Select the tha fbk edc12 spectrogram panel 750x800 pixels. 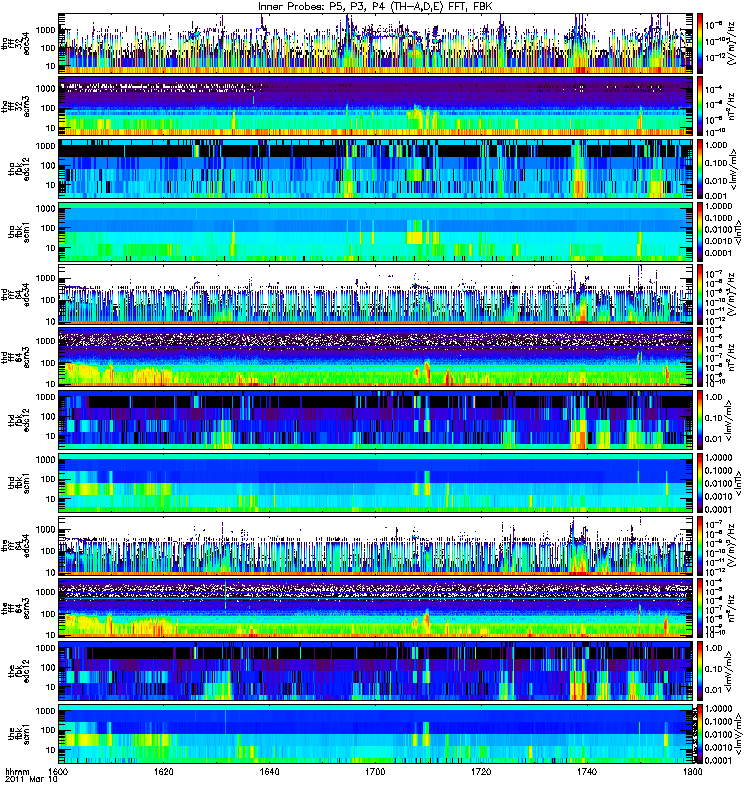pyautogui.click(x=376, y=169)
